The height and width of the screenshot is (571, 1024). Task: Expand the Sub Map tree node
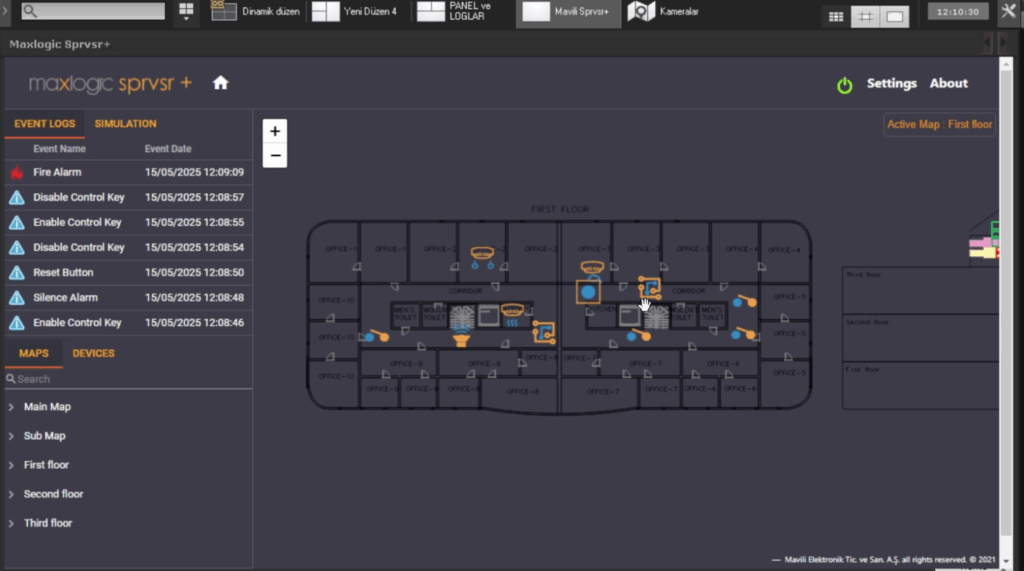(11, 436)
